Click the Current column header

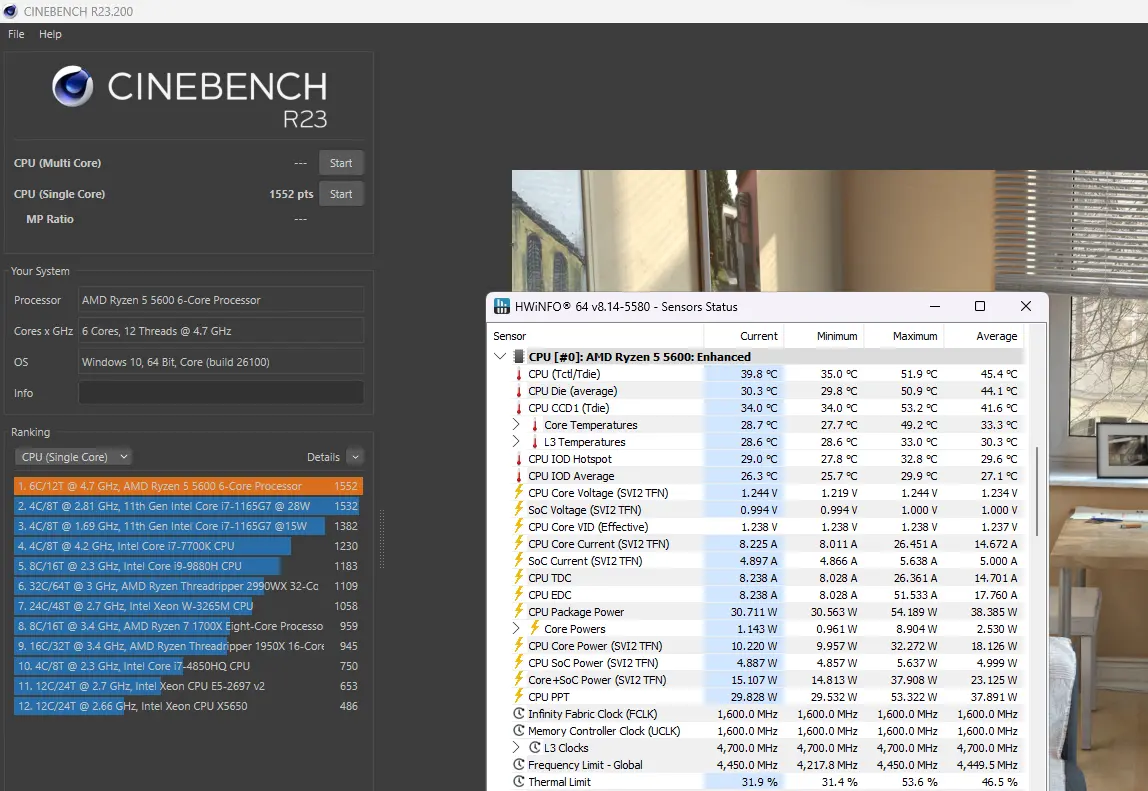pyautogui.click(x=744, y=336)
